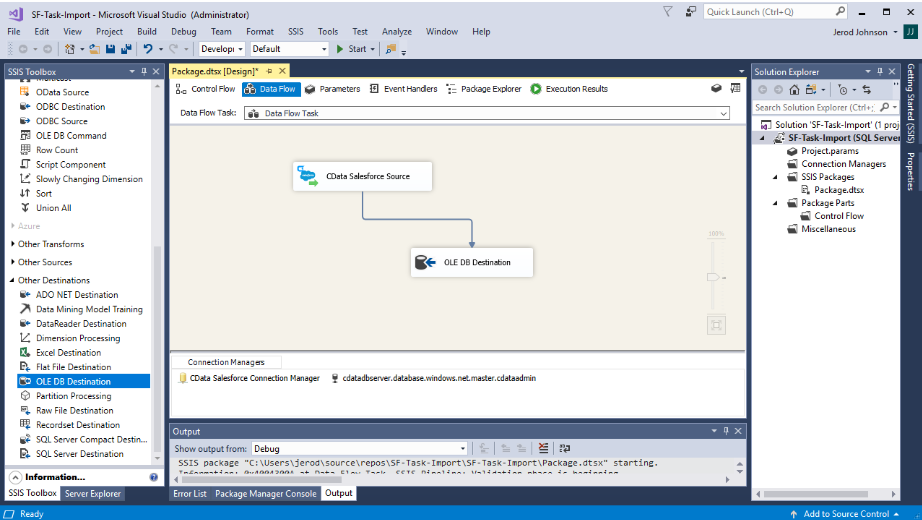Viewport: 922px width, 520px height.
Task: Collapse the SSIS Packages folder
Action: click(x=776, y=177)
